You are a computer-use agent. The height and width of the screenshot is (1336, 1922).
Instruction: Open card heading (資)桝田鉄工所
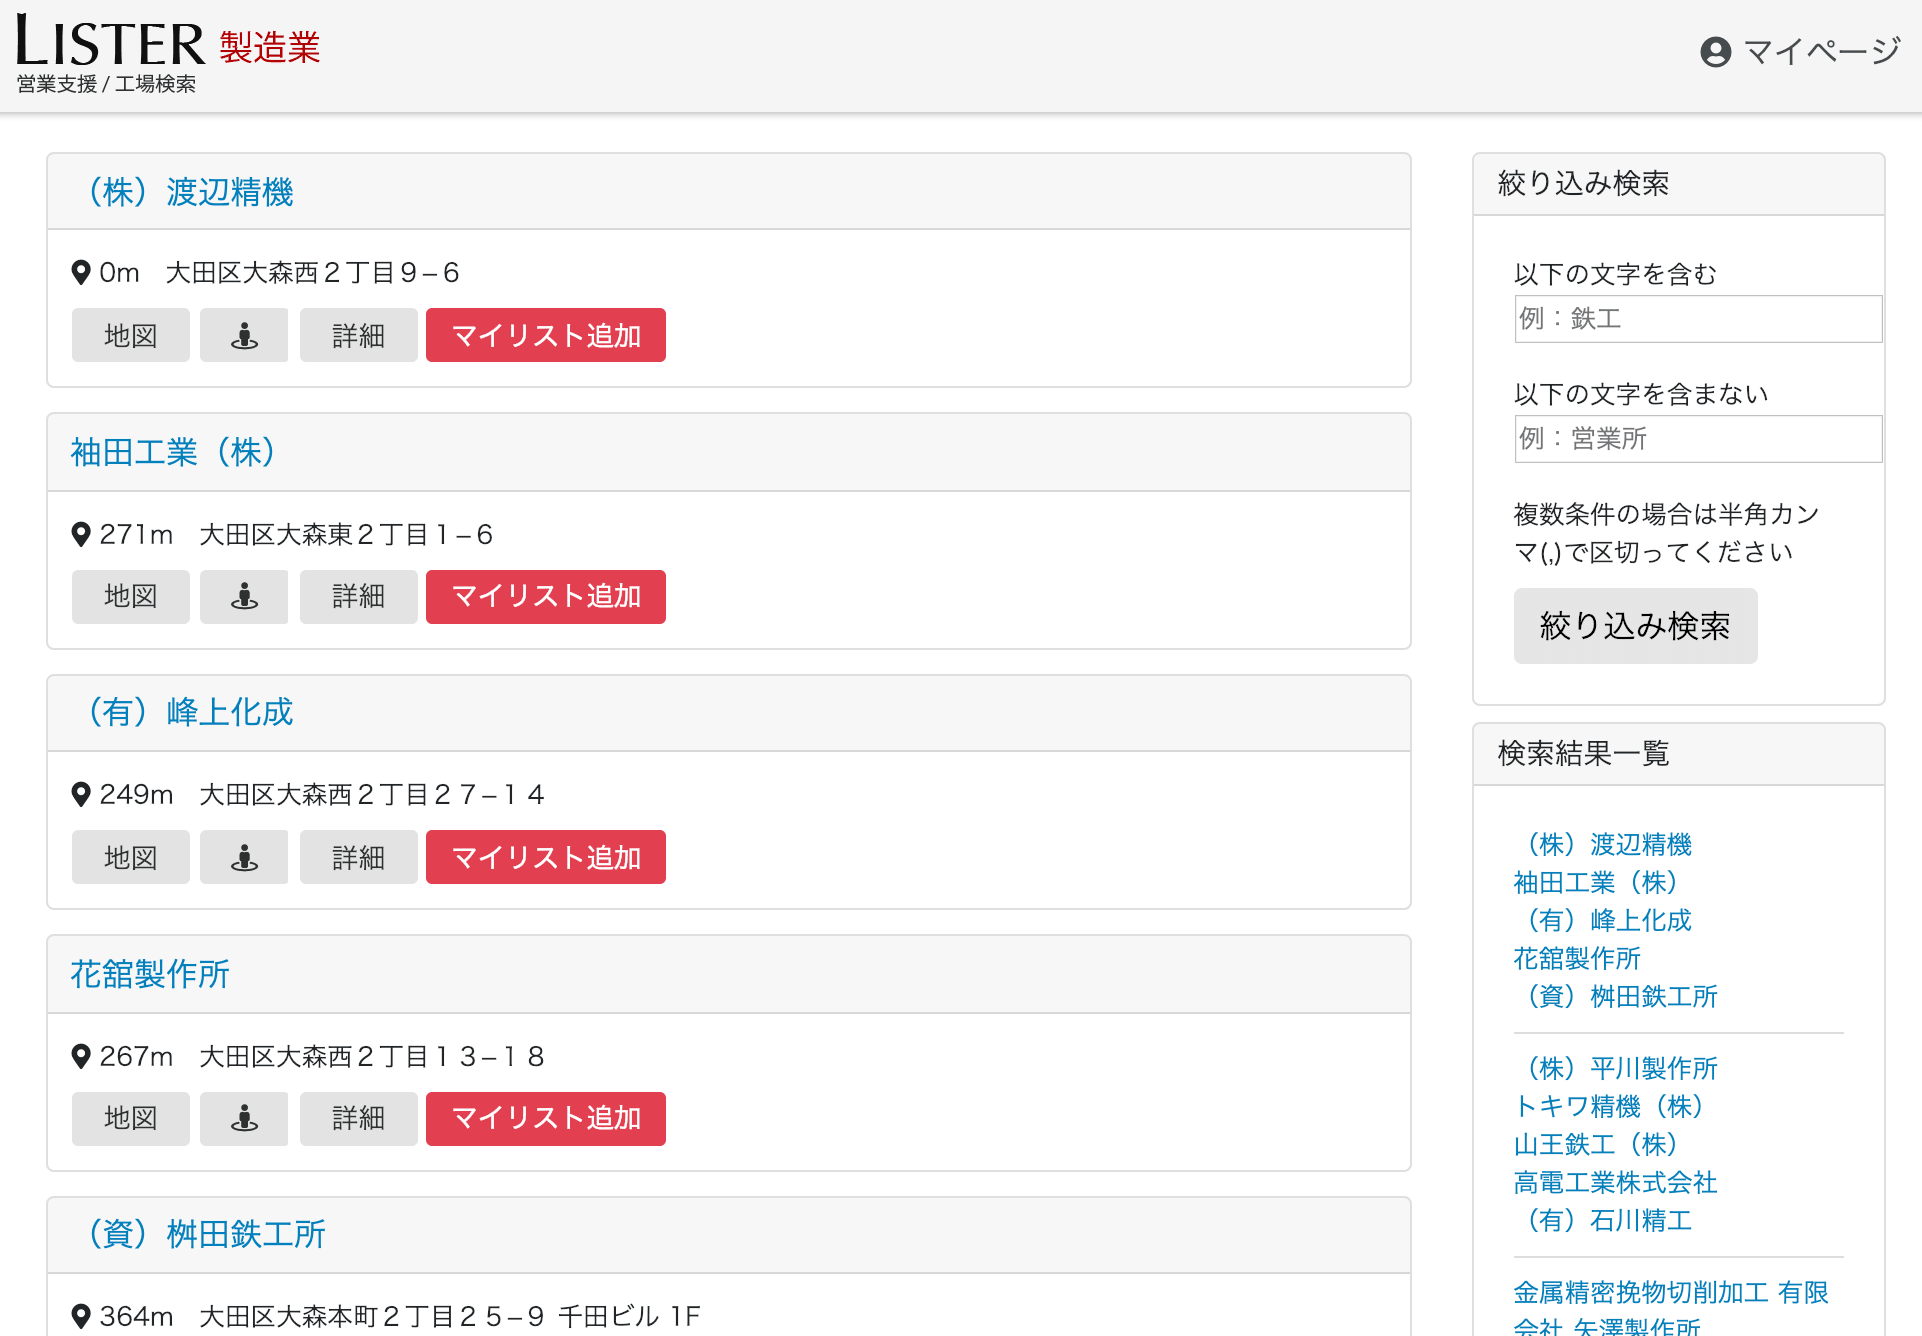coord(198,1235)
